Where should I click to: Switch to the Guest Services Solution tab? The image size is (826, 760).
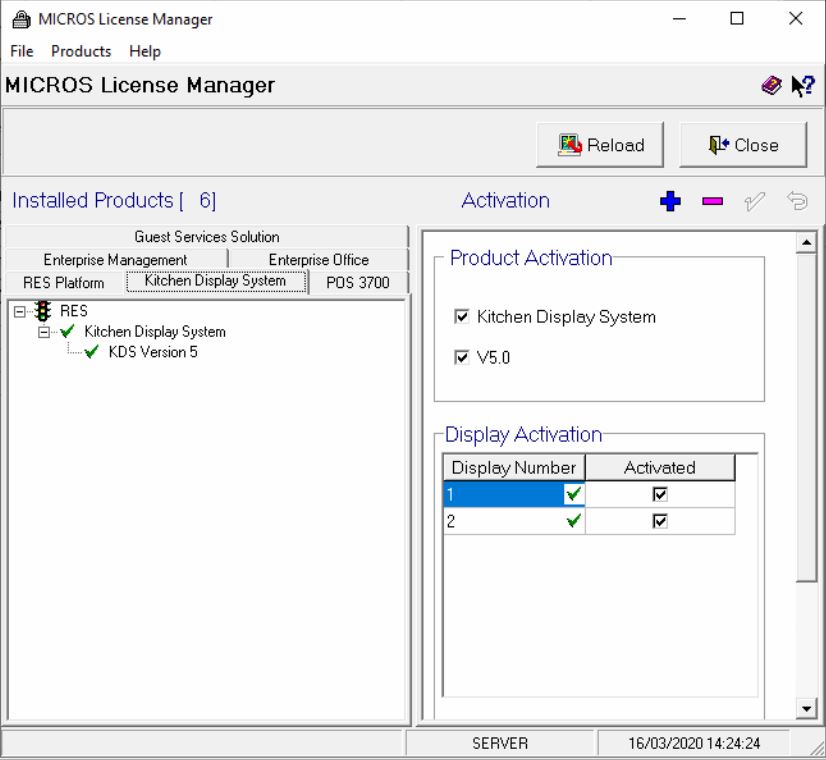pyautogui.click(x=206, y=236)
